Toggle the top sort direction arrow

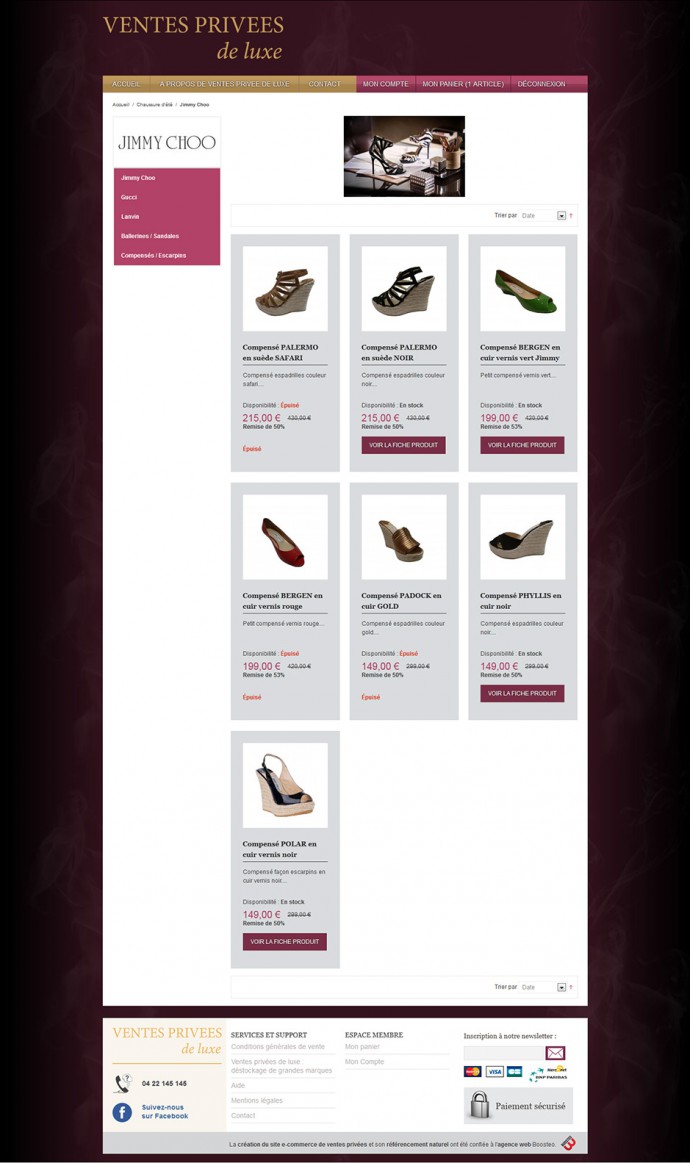point(571,216)
